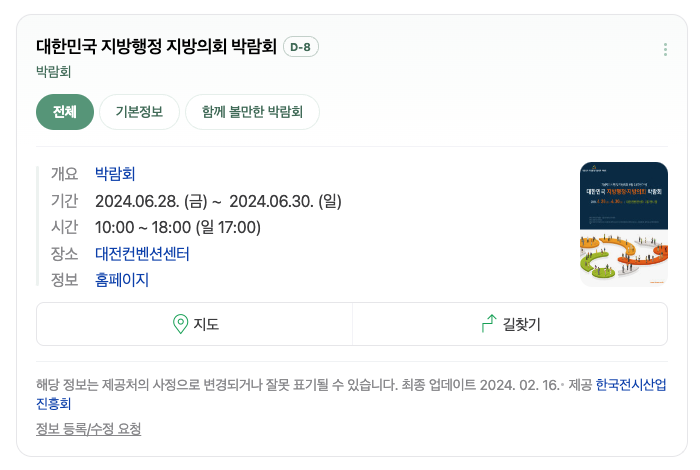
Task: Open the blue 박람회 link beside 개요
Action: [115, 174]
